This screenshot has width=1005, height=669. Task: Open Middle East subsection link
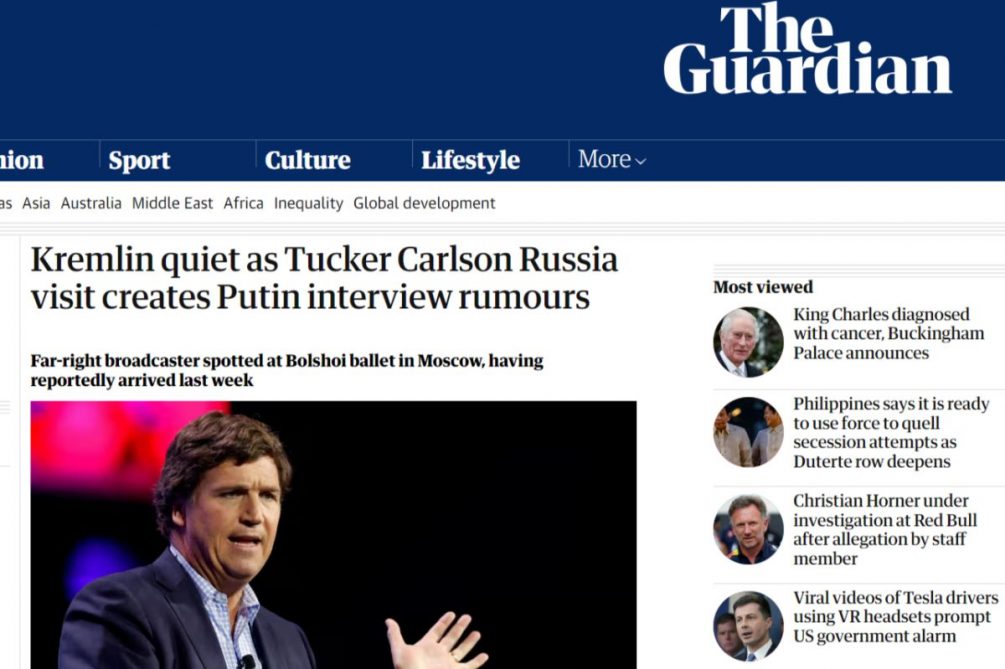click(172, 203)
